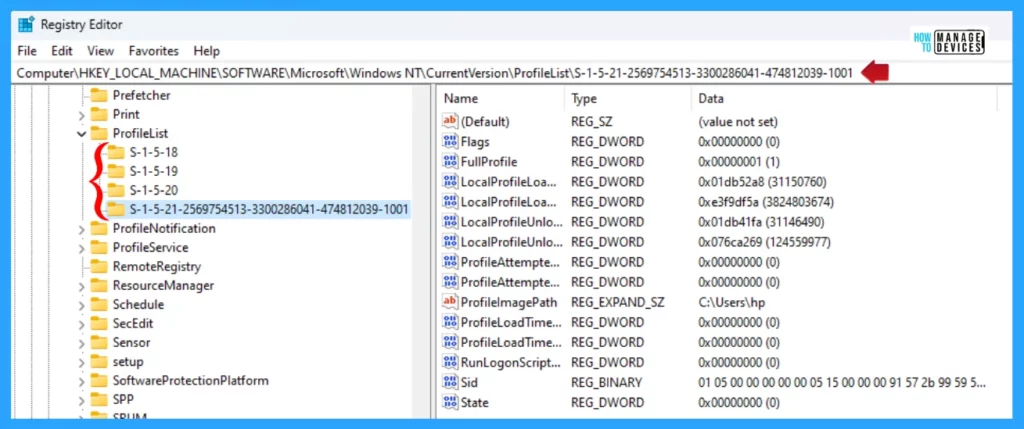Select the ProfileService folder icon
1024x429 pixels.
(x=99, y=247)
